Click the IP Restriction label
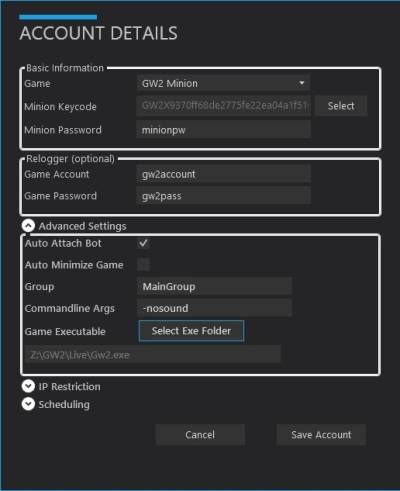Image resolution: width=400 pixels, height=491 pixels. 69,386
